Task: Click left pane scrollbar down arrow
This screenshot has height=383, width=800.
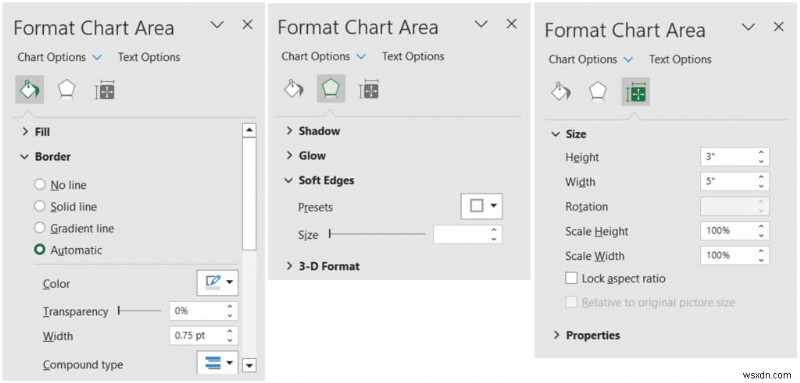Action: point(249,365)
